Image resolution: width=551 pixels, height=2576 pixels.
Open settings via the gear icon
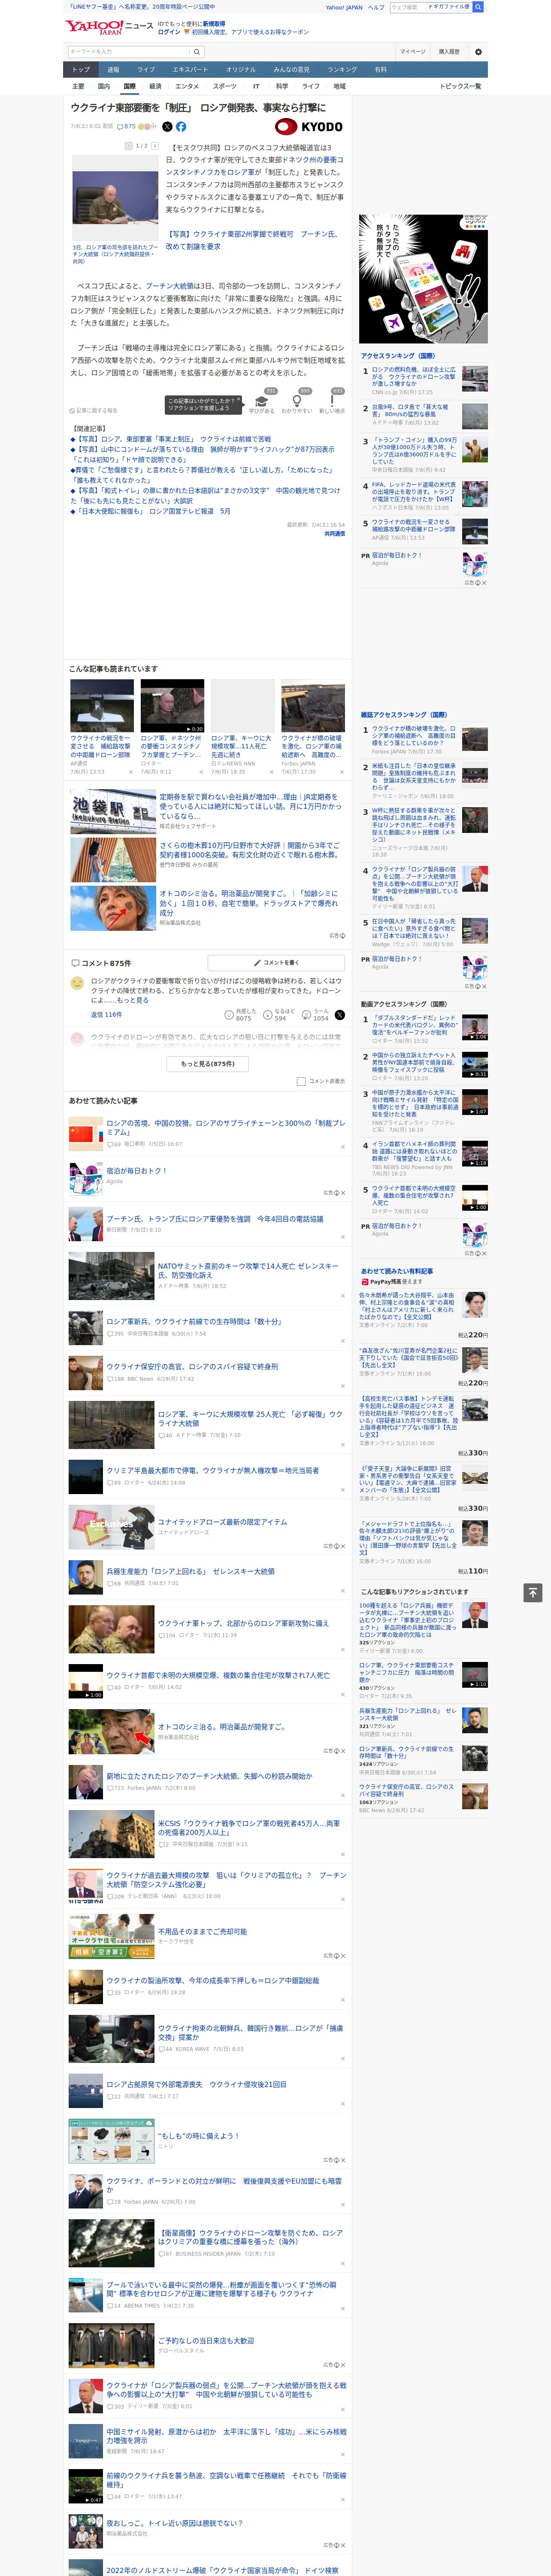click(x=478, y=51)
